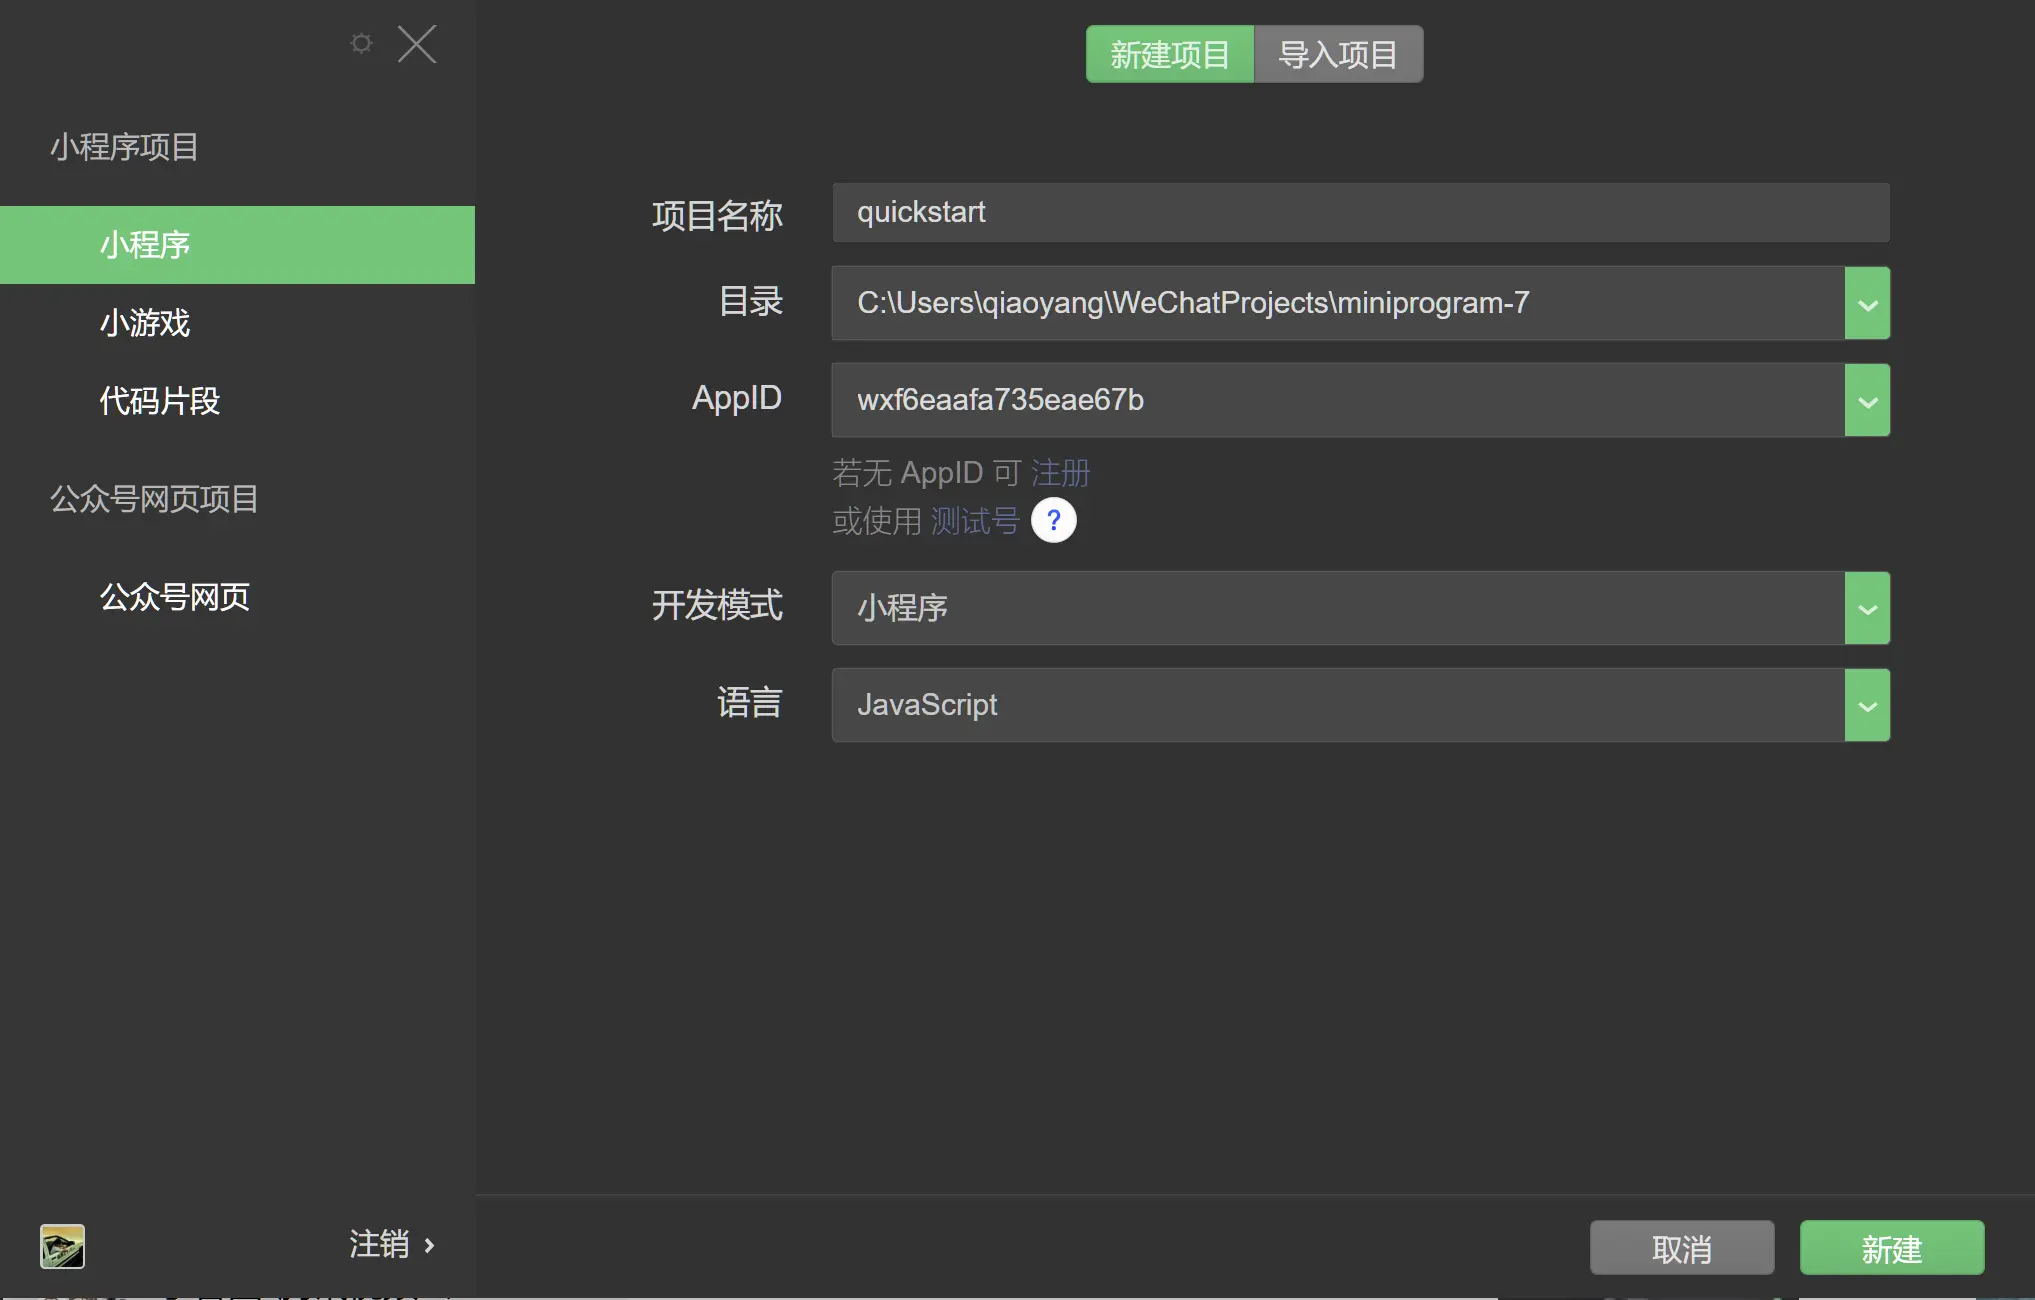Click the arrow next to 注销
This screenshot has width=2035, height=1300.
point(429,1246)
